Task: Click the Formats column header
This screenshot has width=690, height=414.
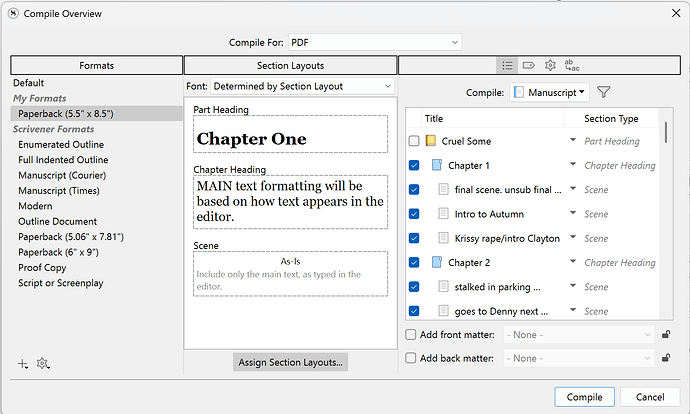Action: tap(96, 65)
